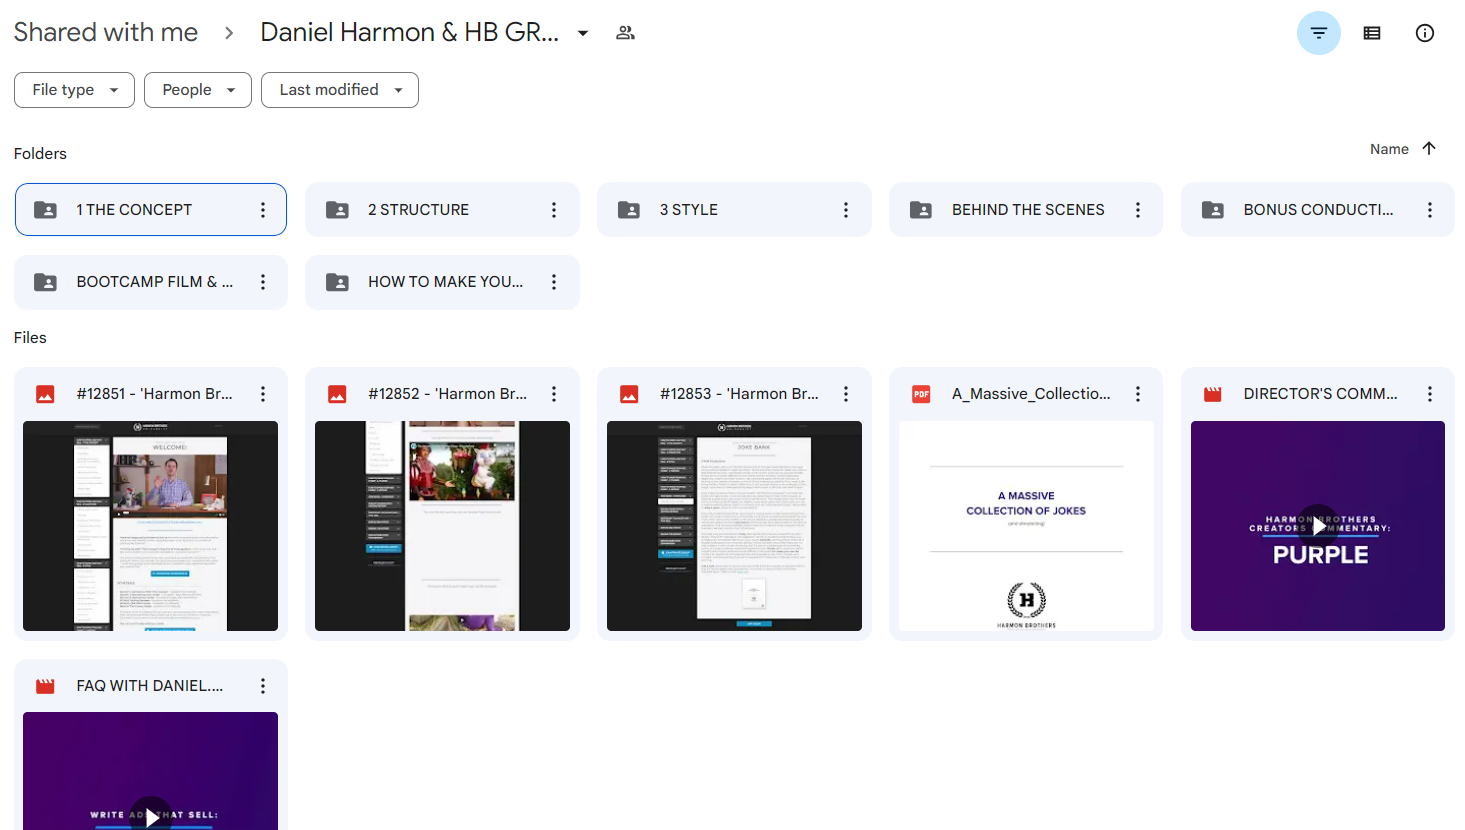Open the view details info icon
Image resolution: width=1465 pixels, height=830 pixels.
click(1425, 33)
